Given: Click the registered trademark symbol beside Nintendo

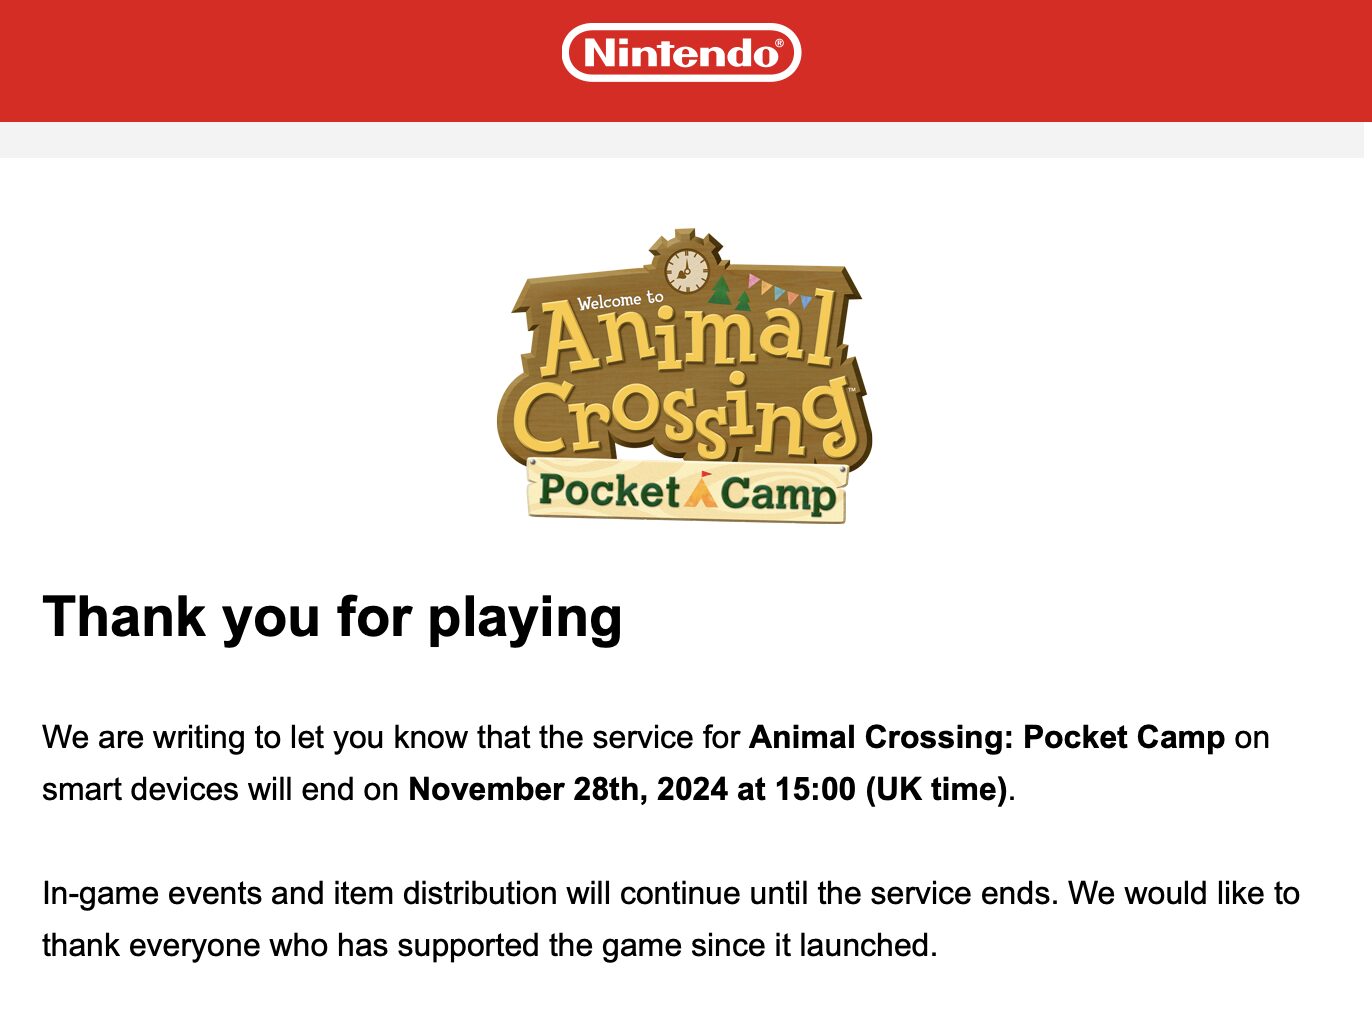Looking at the screenshot, I should coord(780,43).
